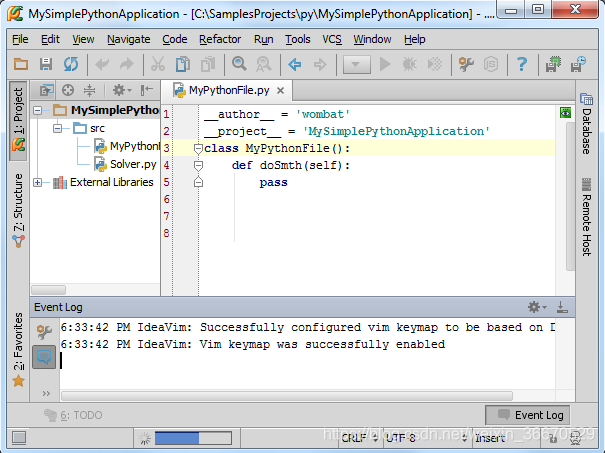Click Scroll from Source target icon

[x=68, y=90]
